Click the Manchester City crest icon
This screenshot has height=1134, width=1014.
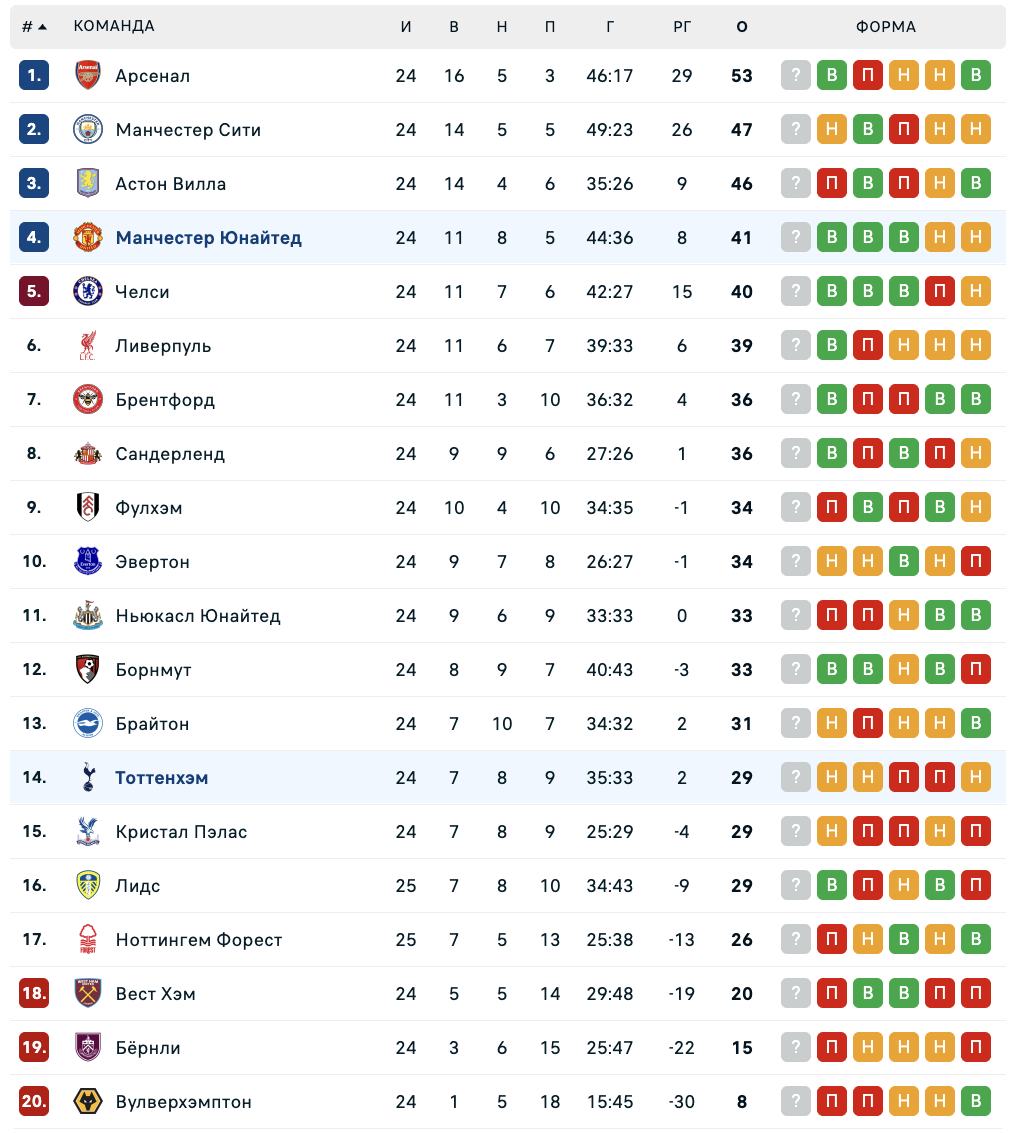pyautogui.click(x=88, y=130)
